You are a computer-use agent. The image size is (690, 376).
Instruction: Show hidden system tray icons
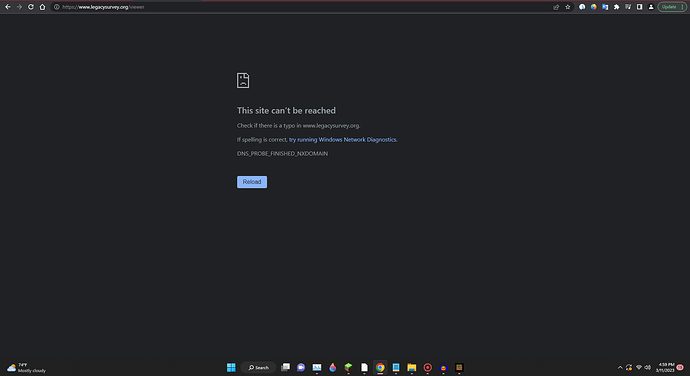coord(620,368)
